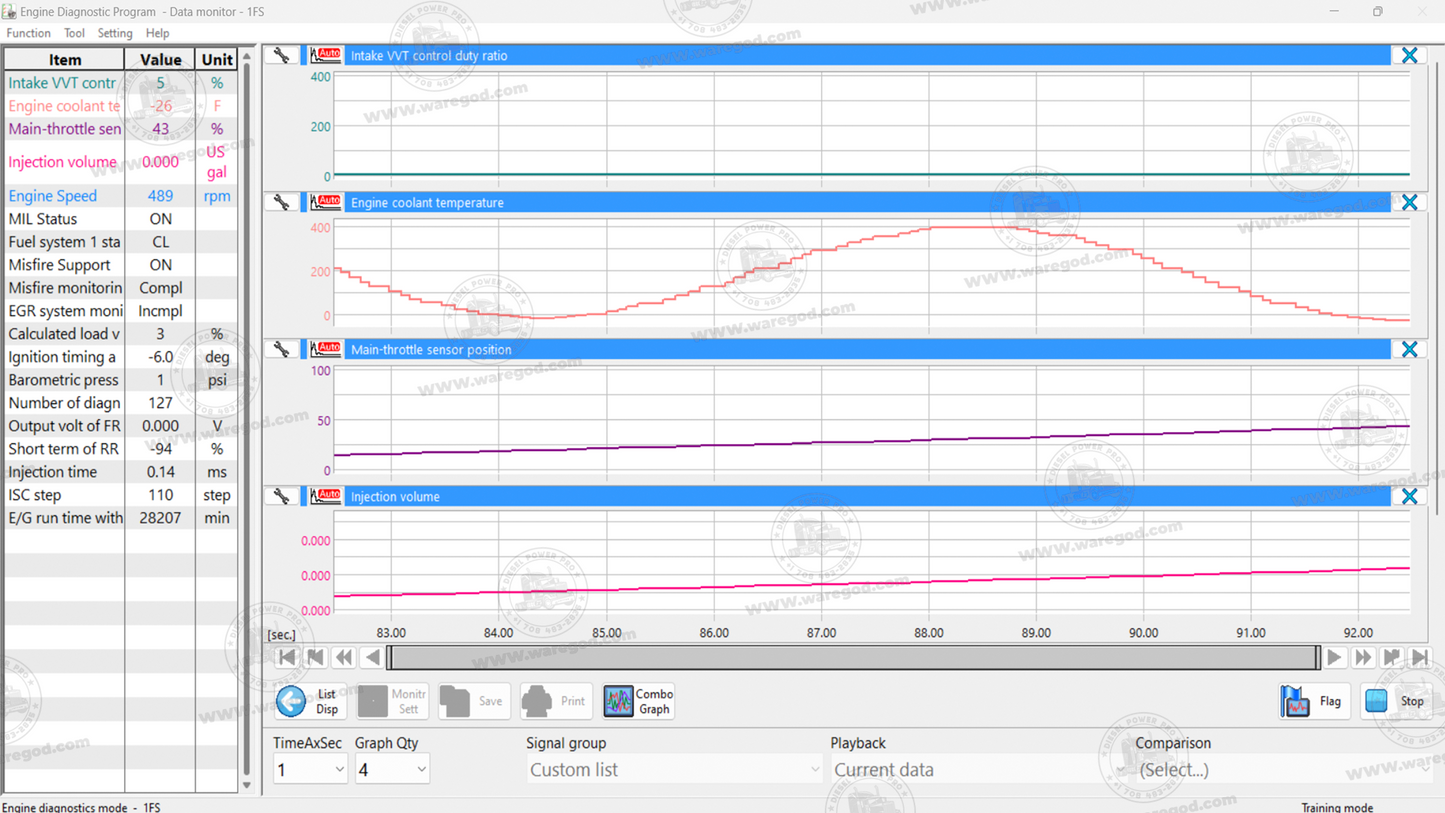Select the Flag marker tool

(1313, 701)
